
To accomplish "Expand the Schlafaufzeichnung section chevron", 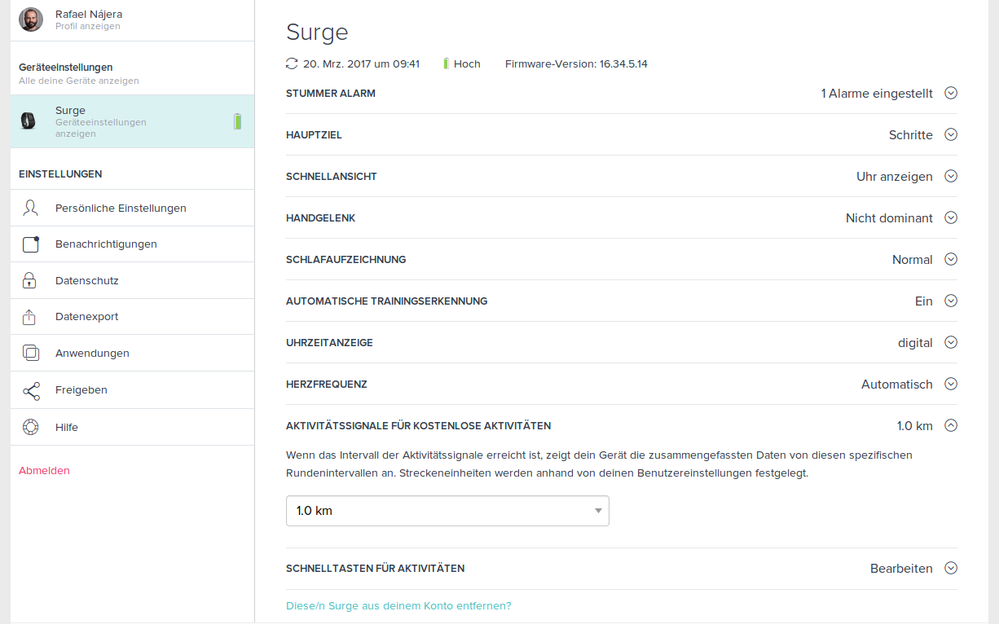I will (951, 259).
